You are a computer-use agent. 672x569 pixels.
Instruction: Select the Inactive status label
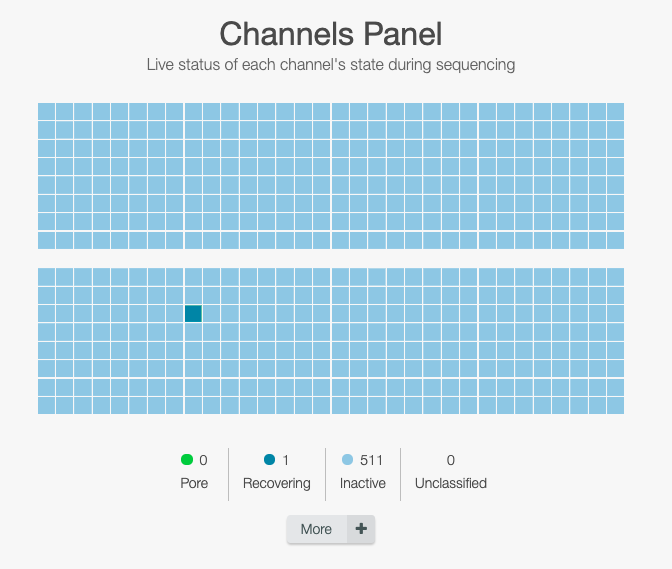(x=363, y=483)
